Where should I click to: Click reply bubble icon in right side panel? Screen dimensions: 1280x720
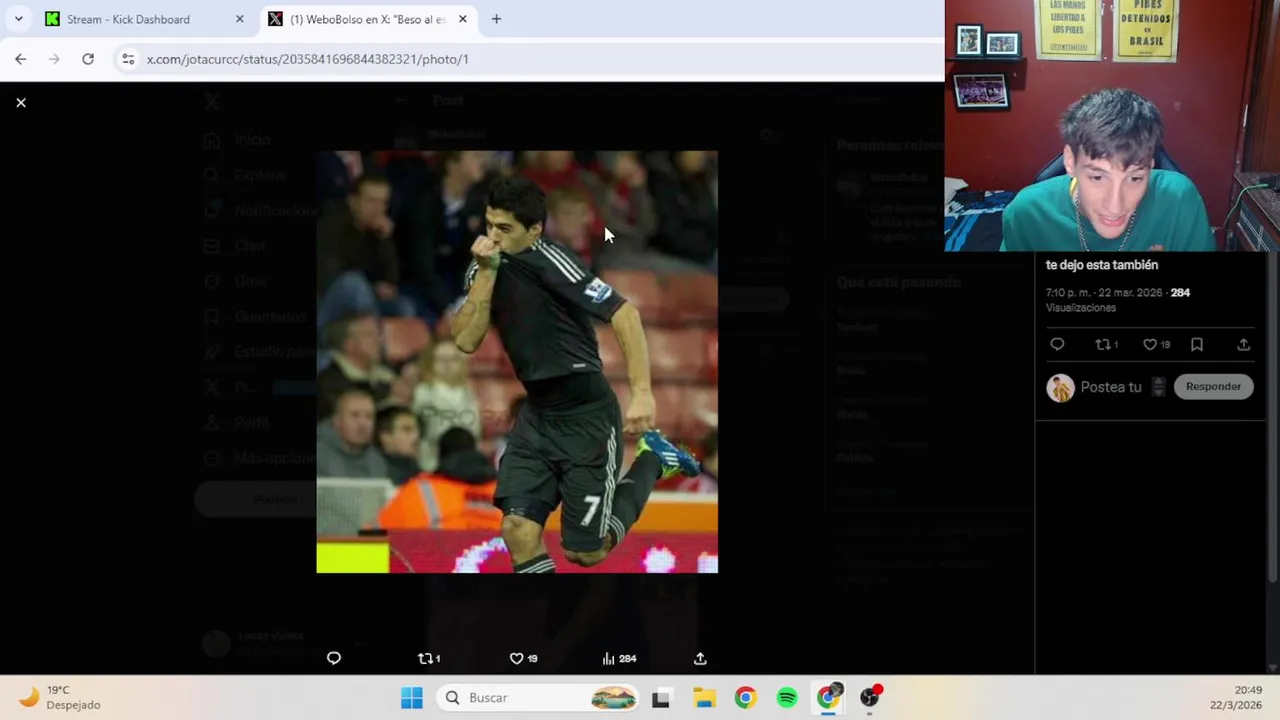1057,344
